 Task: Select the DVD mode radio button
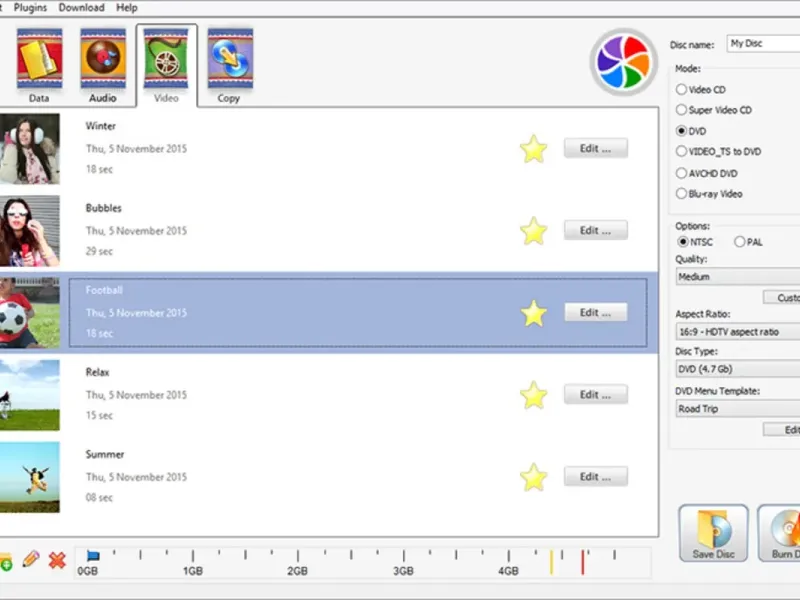681,131
